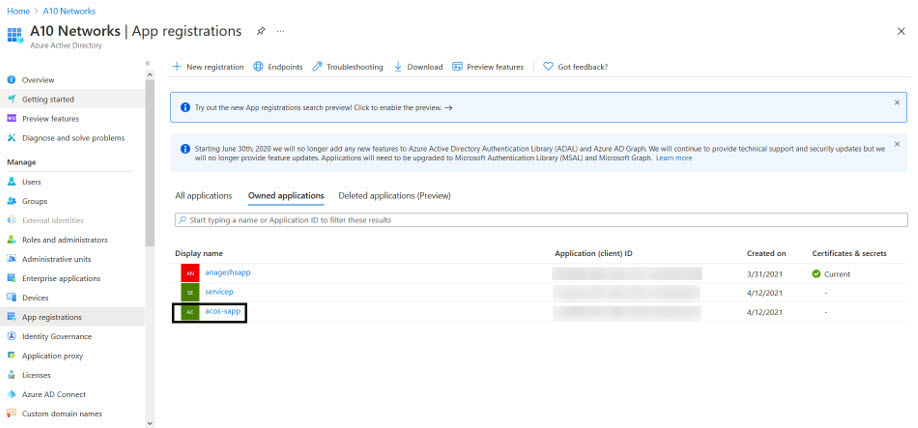The image size is (918, 428).
Task: Click the pin icon next to App registrations title
Action: coord(261,31)
